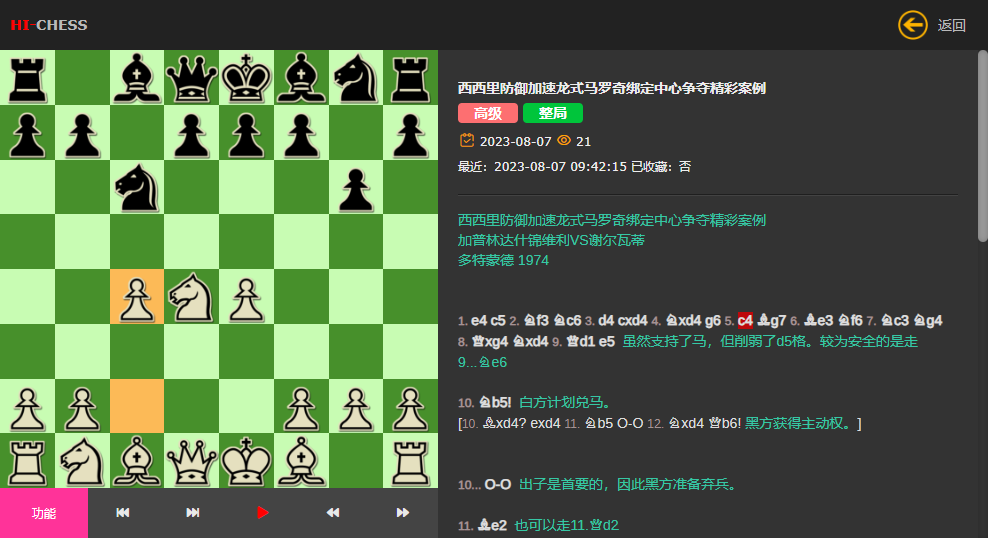Jump to first move button
This screenshot has height=538, width=988.
123,513
